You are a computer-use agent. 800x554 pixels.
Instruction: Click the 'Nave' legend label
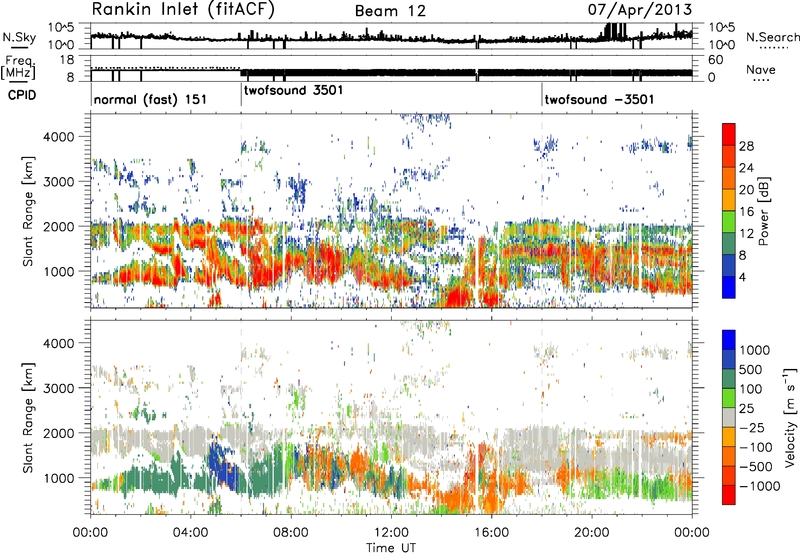tap(760, 69)
